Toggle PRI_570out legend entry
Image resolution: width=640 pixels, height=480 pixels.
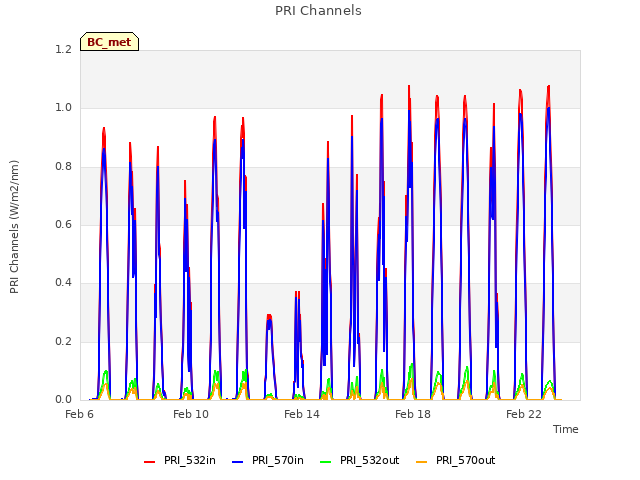pyautogui.click(x=456, y=460)
